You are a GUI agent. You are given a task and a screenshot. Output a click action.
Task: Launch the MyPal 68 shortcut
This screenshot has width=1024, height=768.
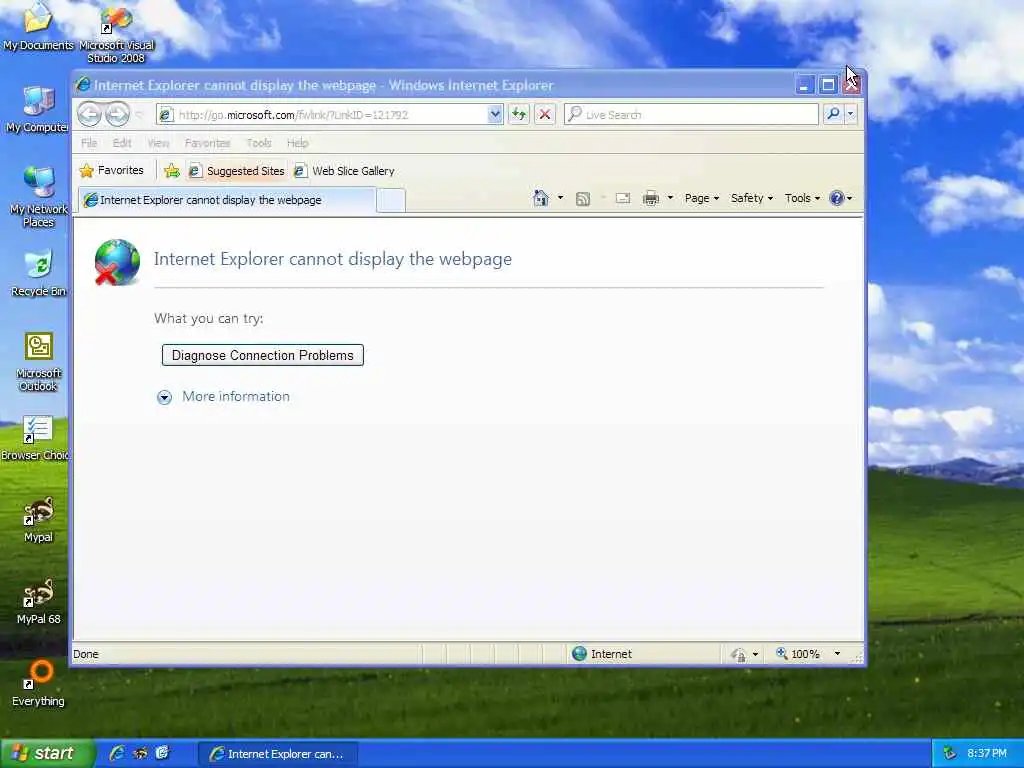38,601
